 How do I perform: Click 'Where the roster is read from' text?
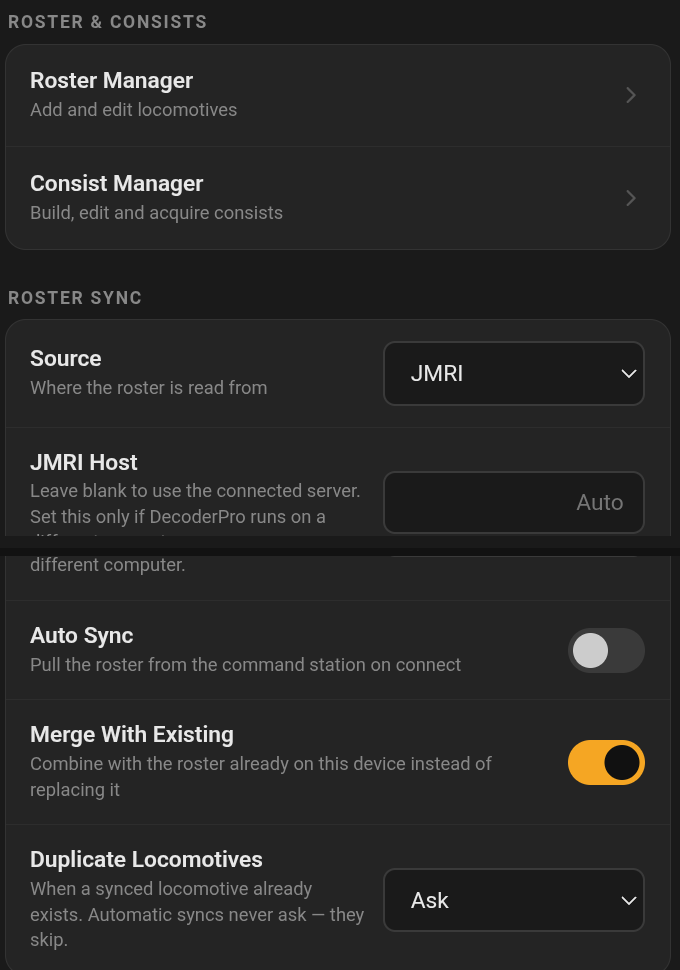[148, 388]
